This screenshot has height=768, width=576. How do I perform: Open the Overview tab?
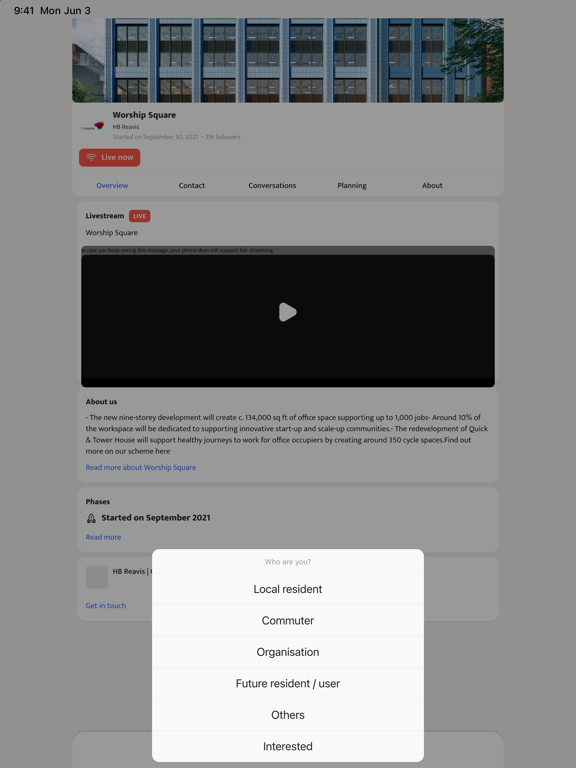[x=112, y=186]
